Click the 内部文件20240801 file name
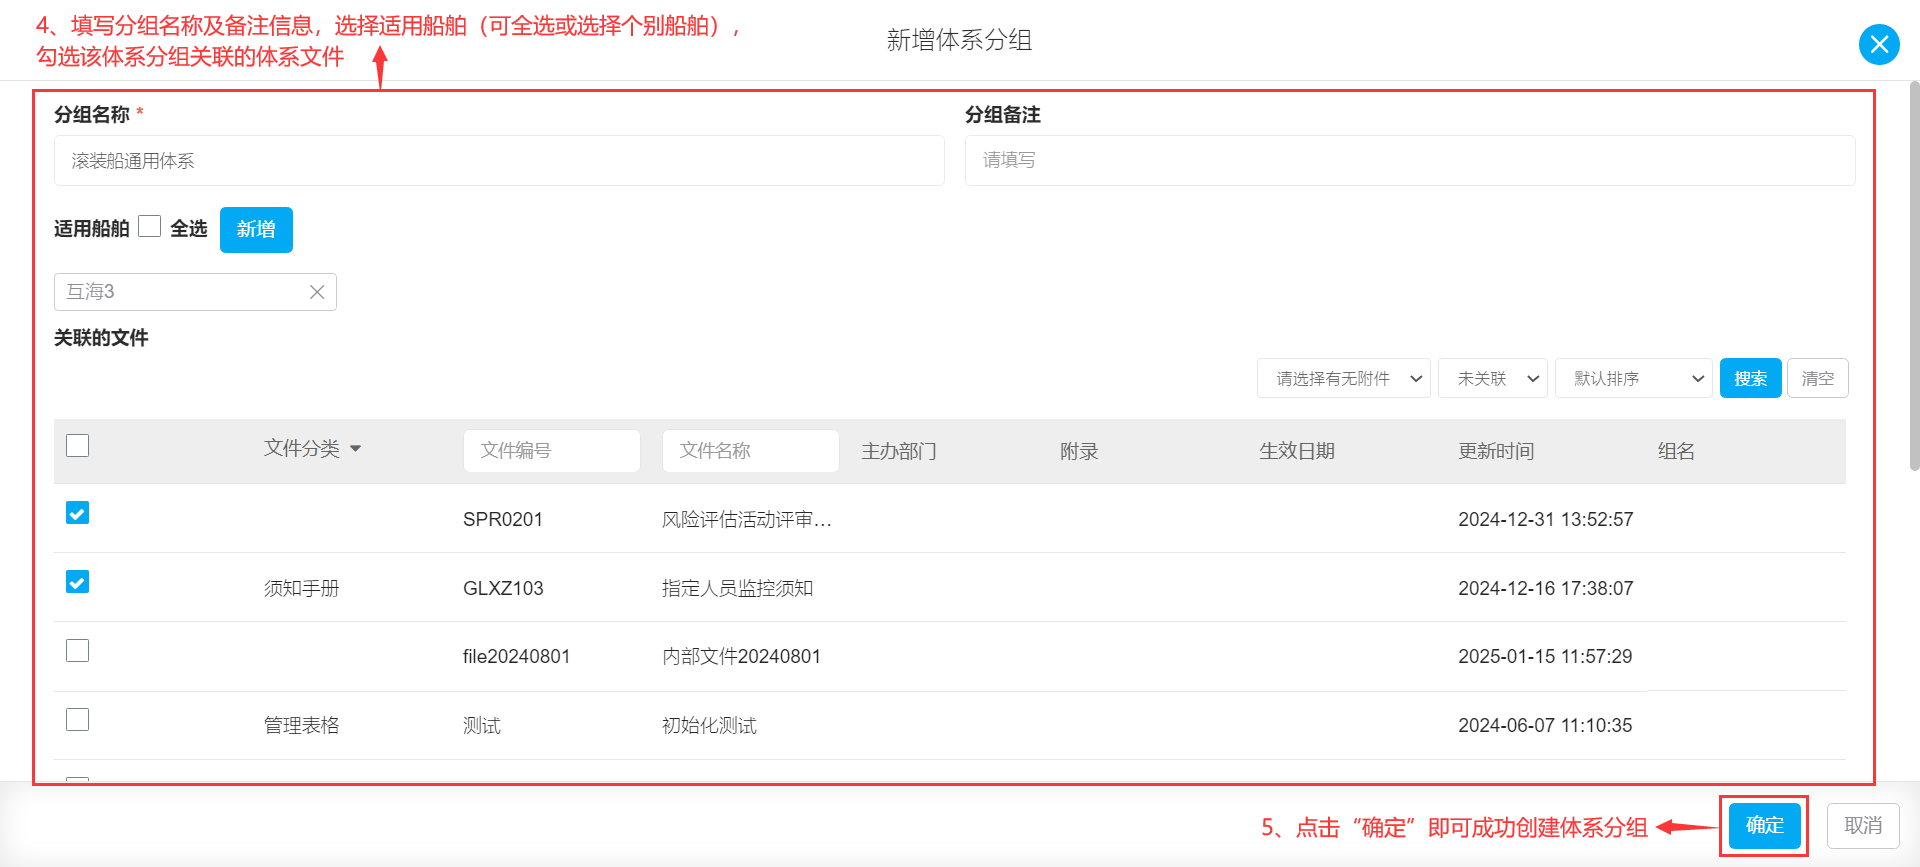The image size is (1920, 867). (x=741, y=657)
